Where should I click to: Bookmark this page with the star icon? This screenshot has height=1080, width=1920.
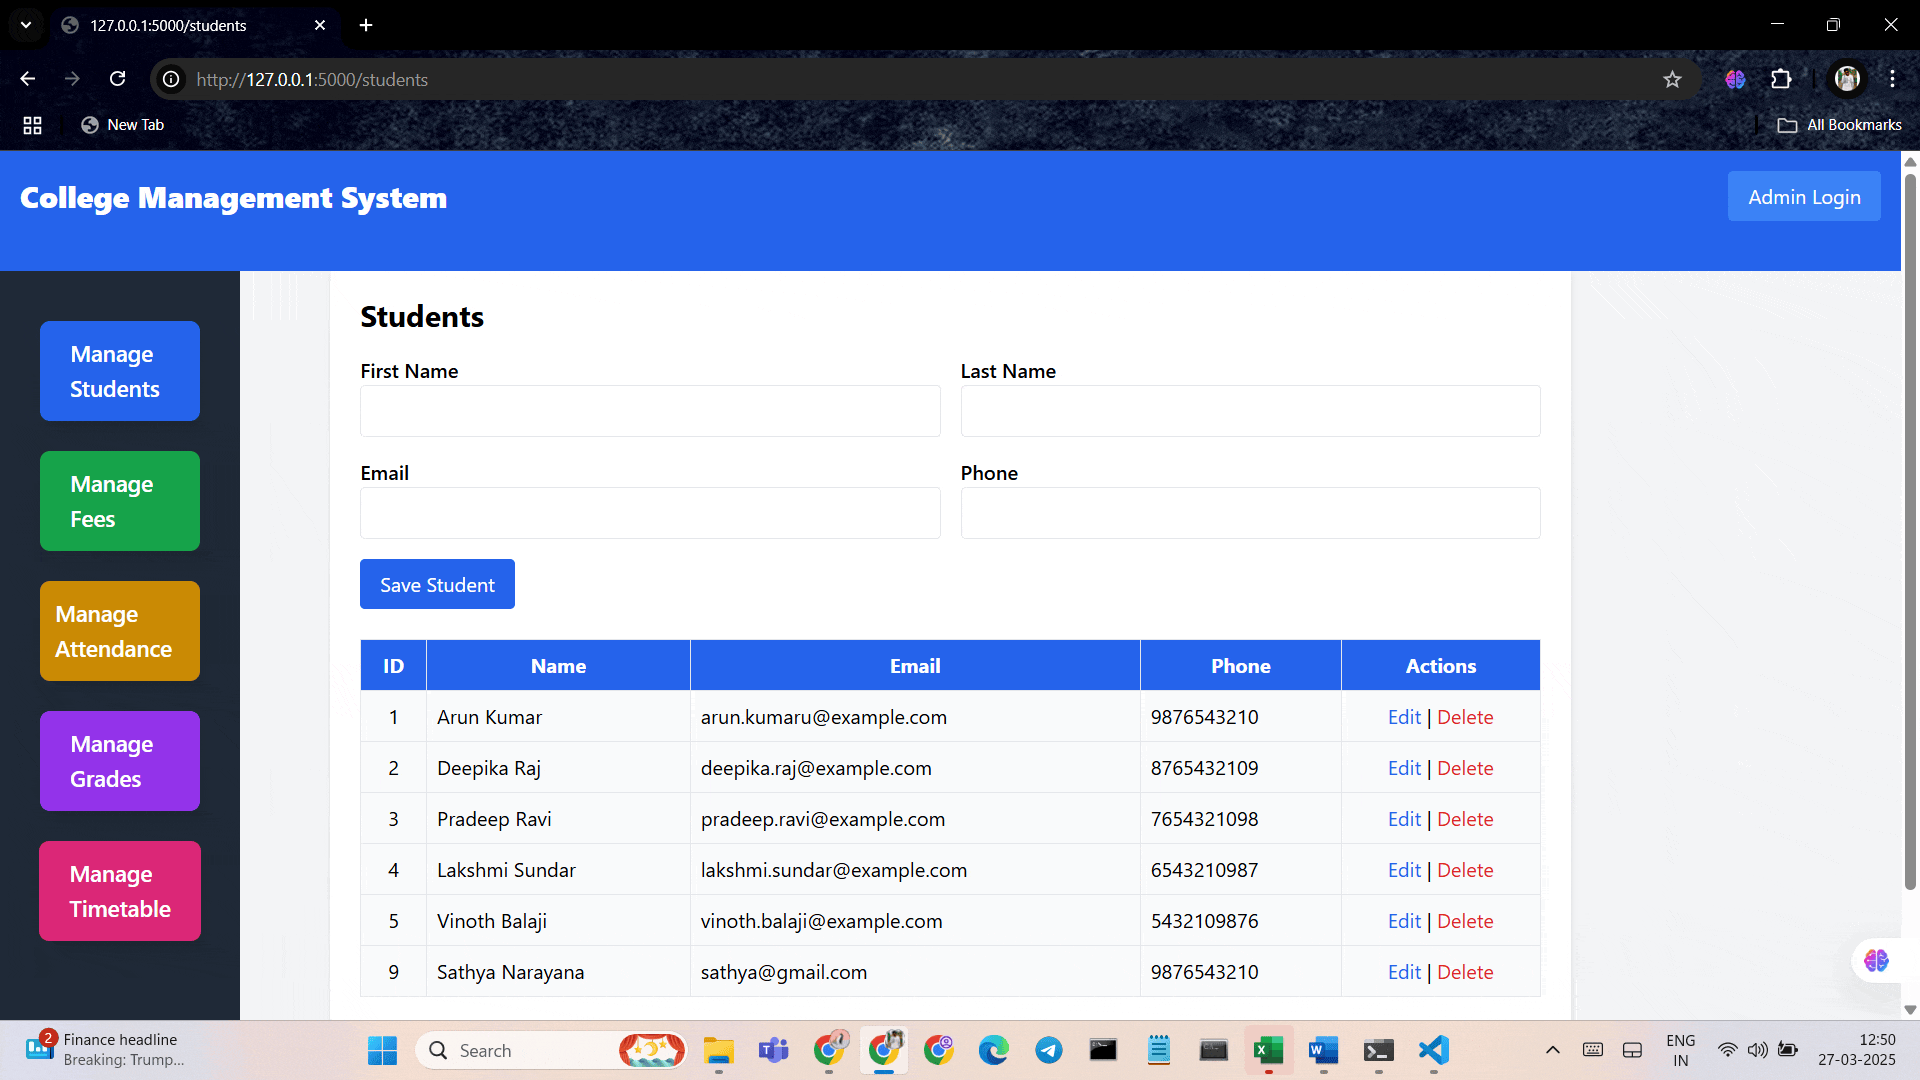1672,79
